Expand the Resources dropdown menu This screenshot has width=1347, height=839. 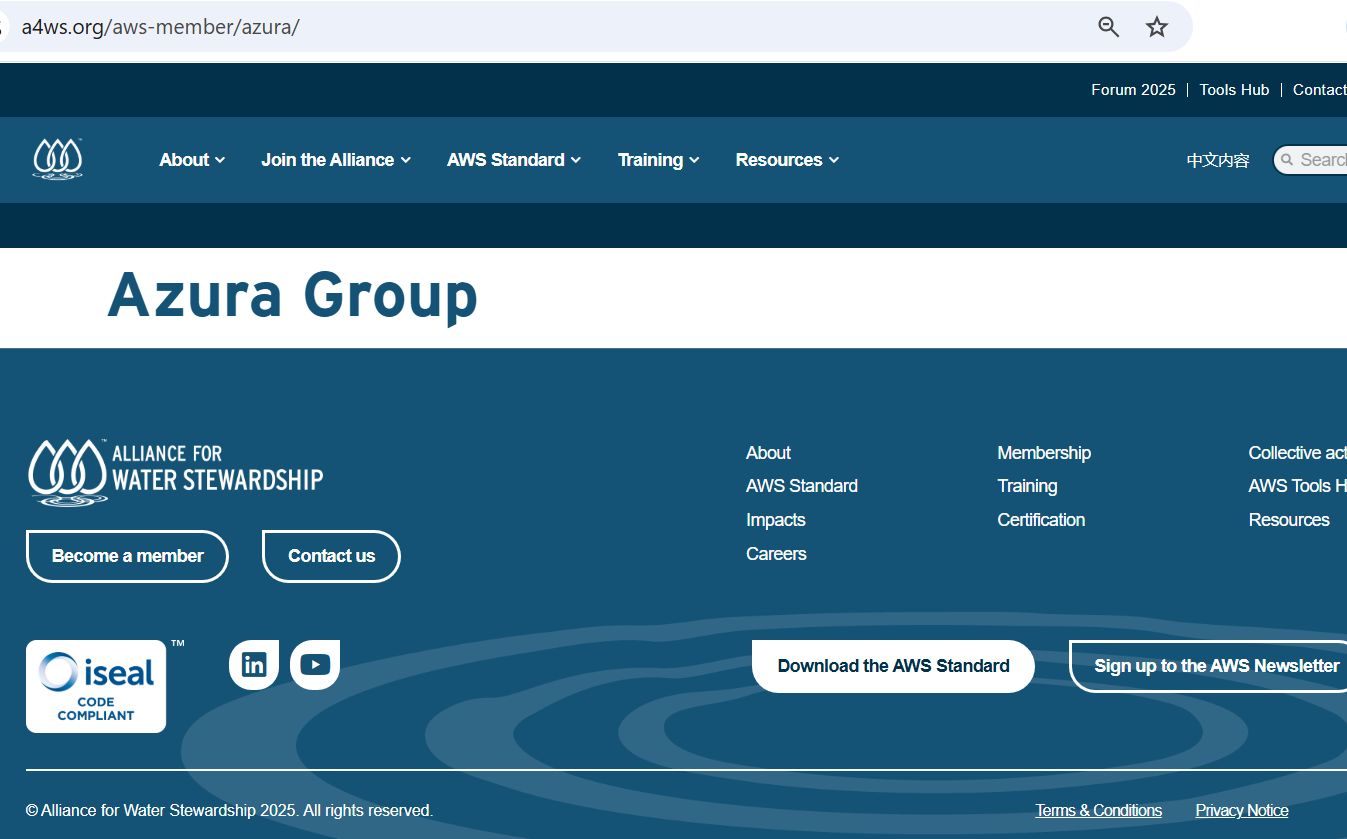(787, 160)
